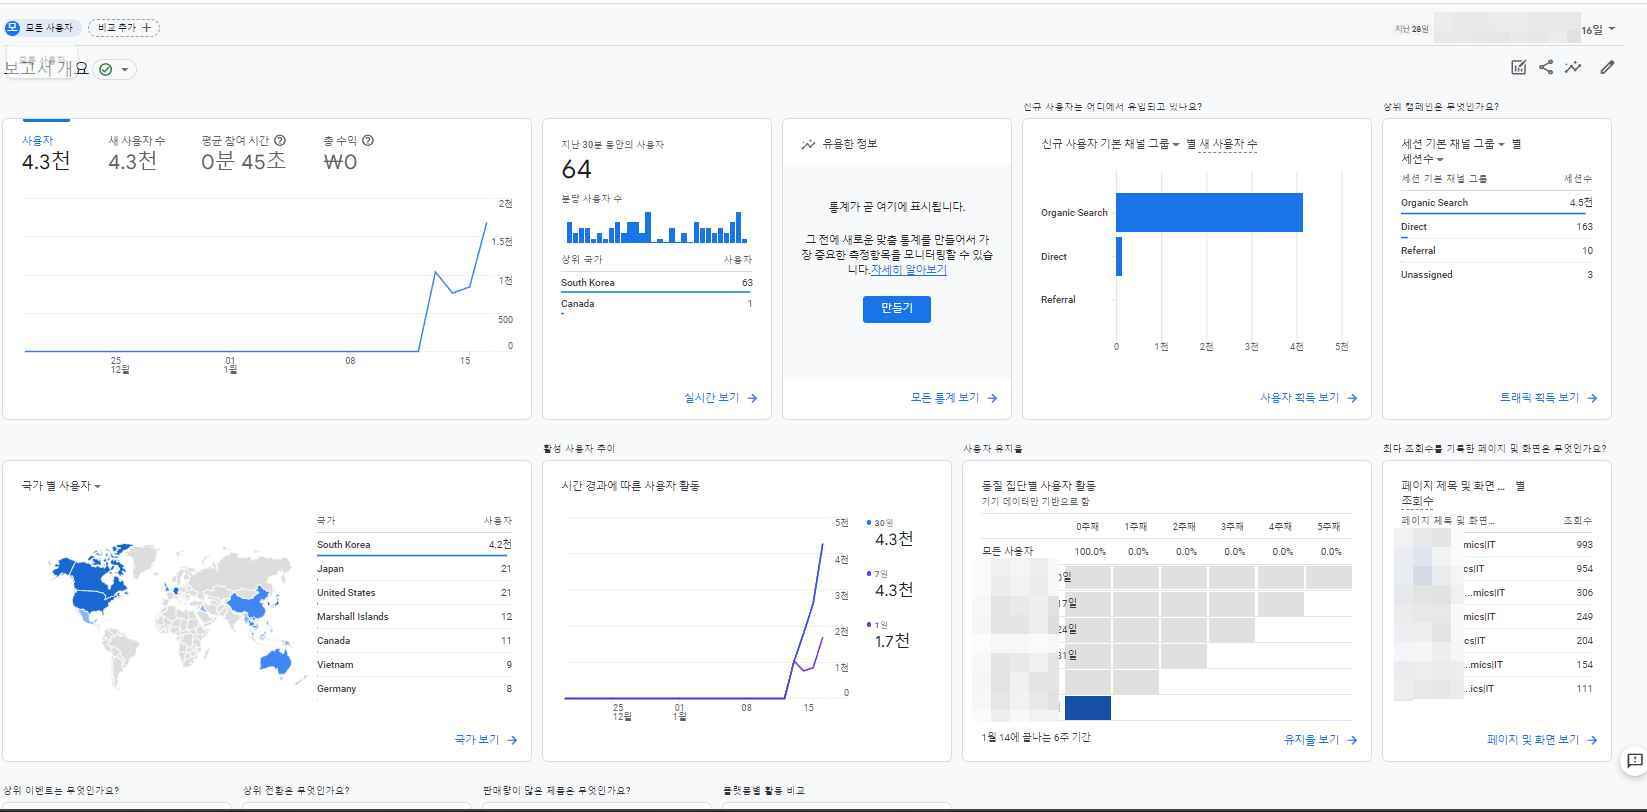Open 신규 사용자 기본 채널 그룹 dropdown
Image resolution: width=1647 pixels, height=812 pixels.
[1110, 144]
